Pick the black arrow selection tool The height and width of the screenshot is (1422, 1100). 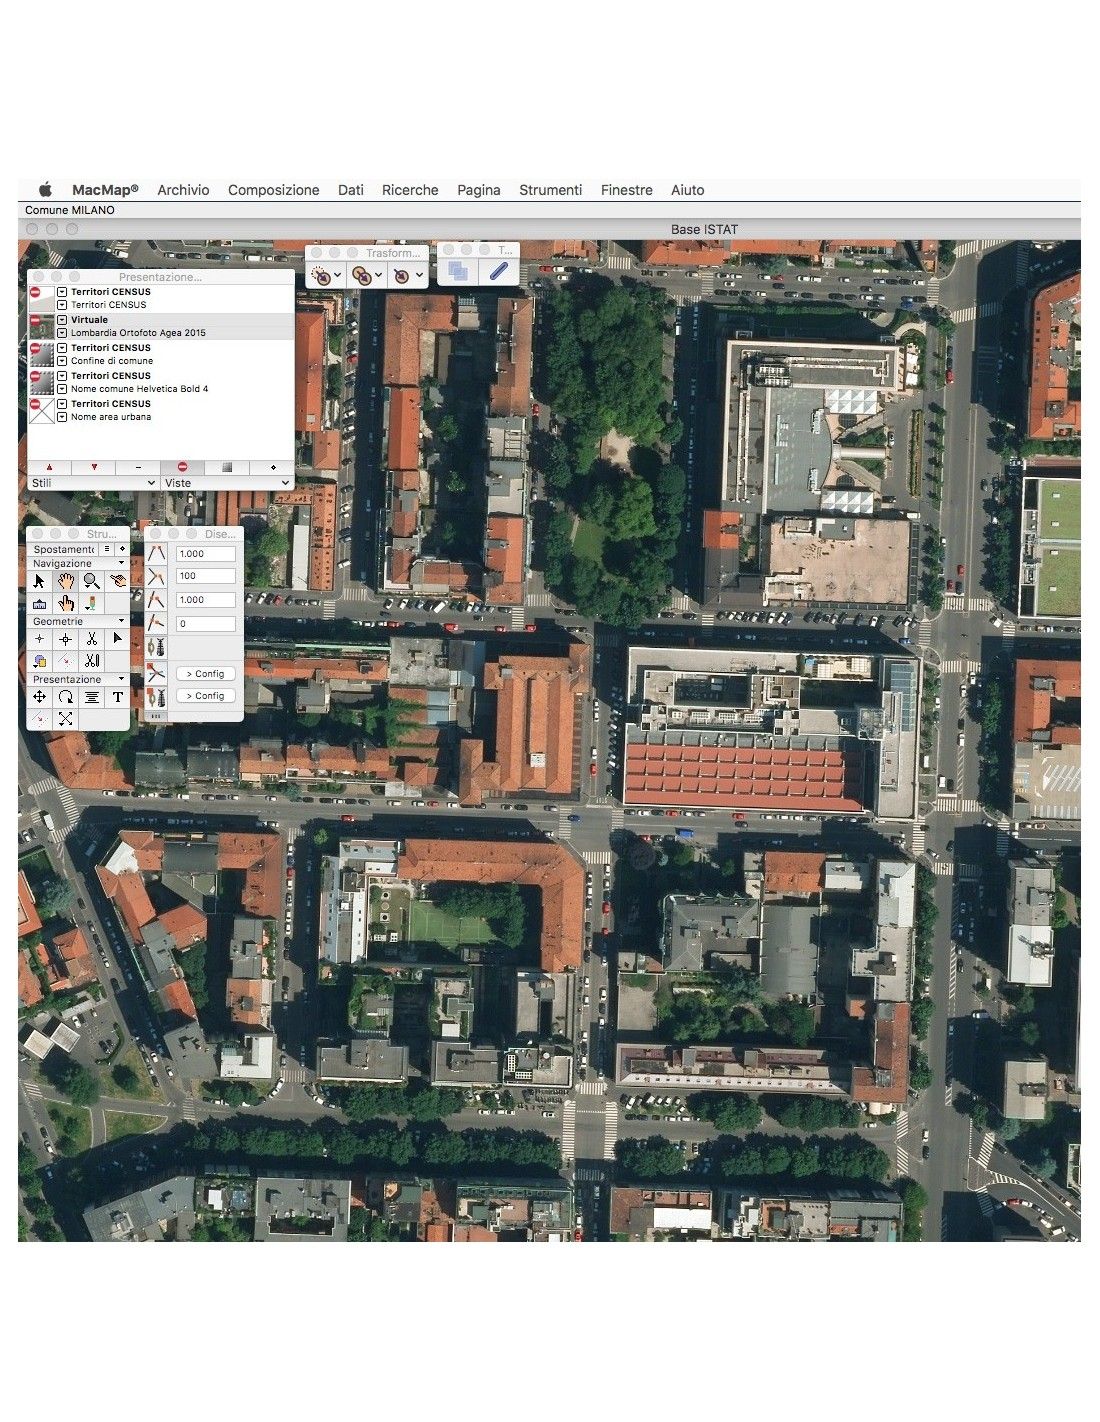click(x=40, y=581)
